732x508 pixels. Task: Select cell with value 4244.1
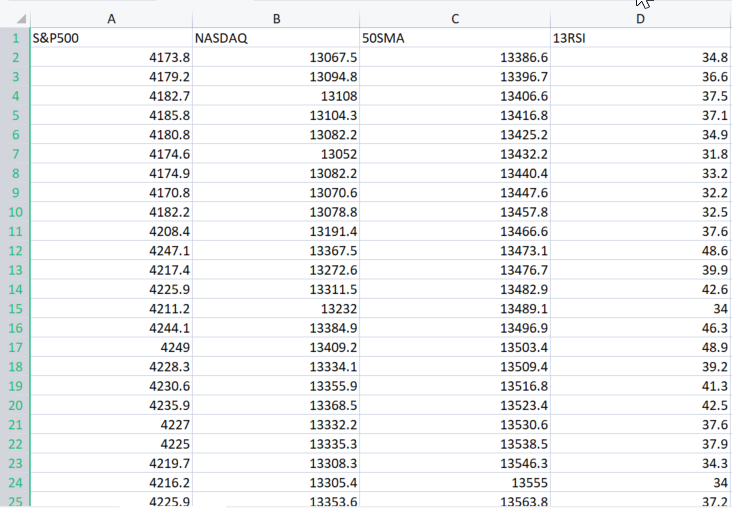point(111,328)
